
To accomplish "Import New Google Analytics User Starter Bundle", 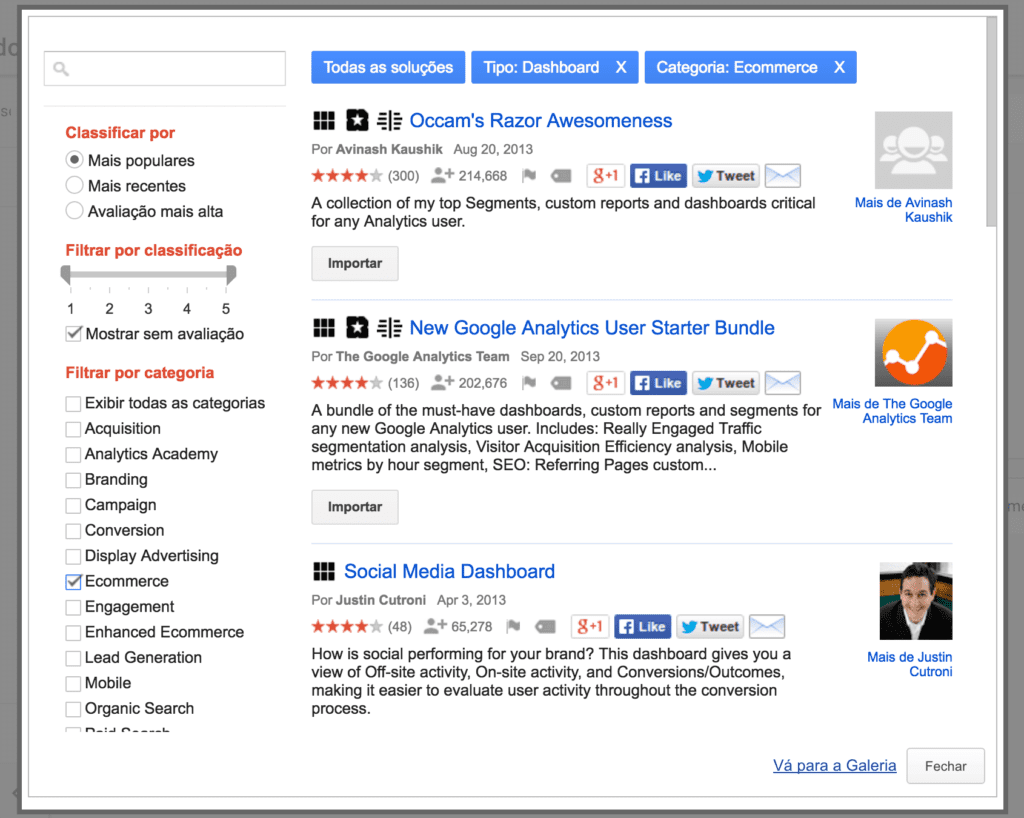I will tap(355, 507).
